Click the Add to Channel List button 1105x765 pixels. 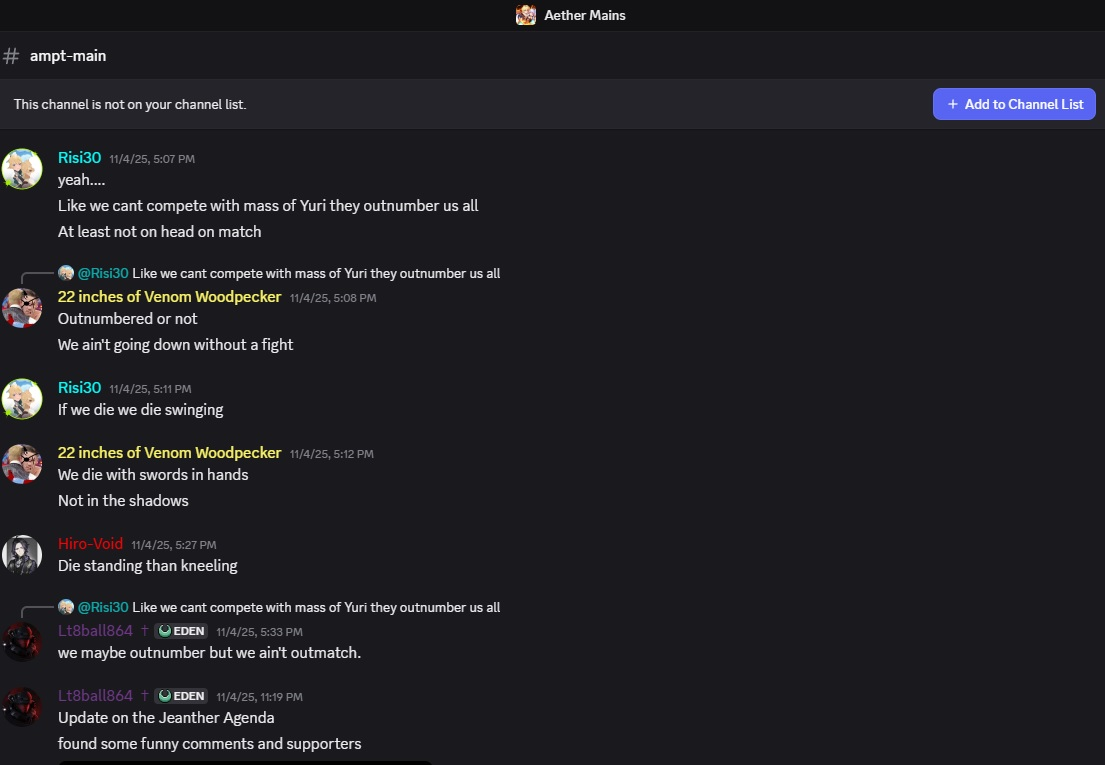coord(1014,104)
